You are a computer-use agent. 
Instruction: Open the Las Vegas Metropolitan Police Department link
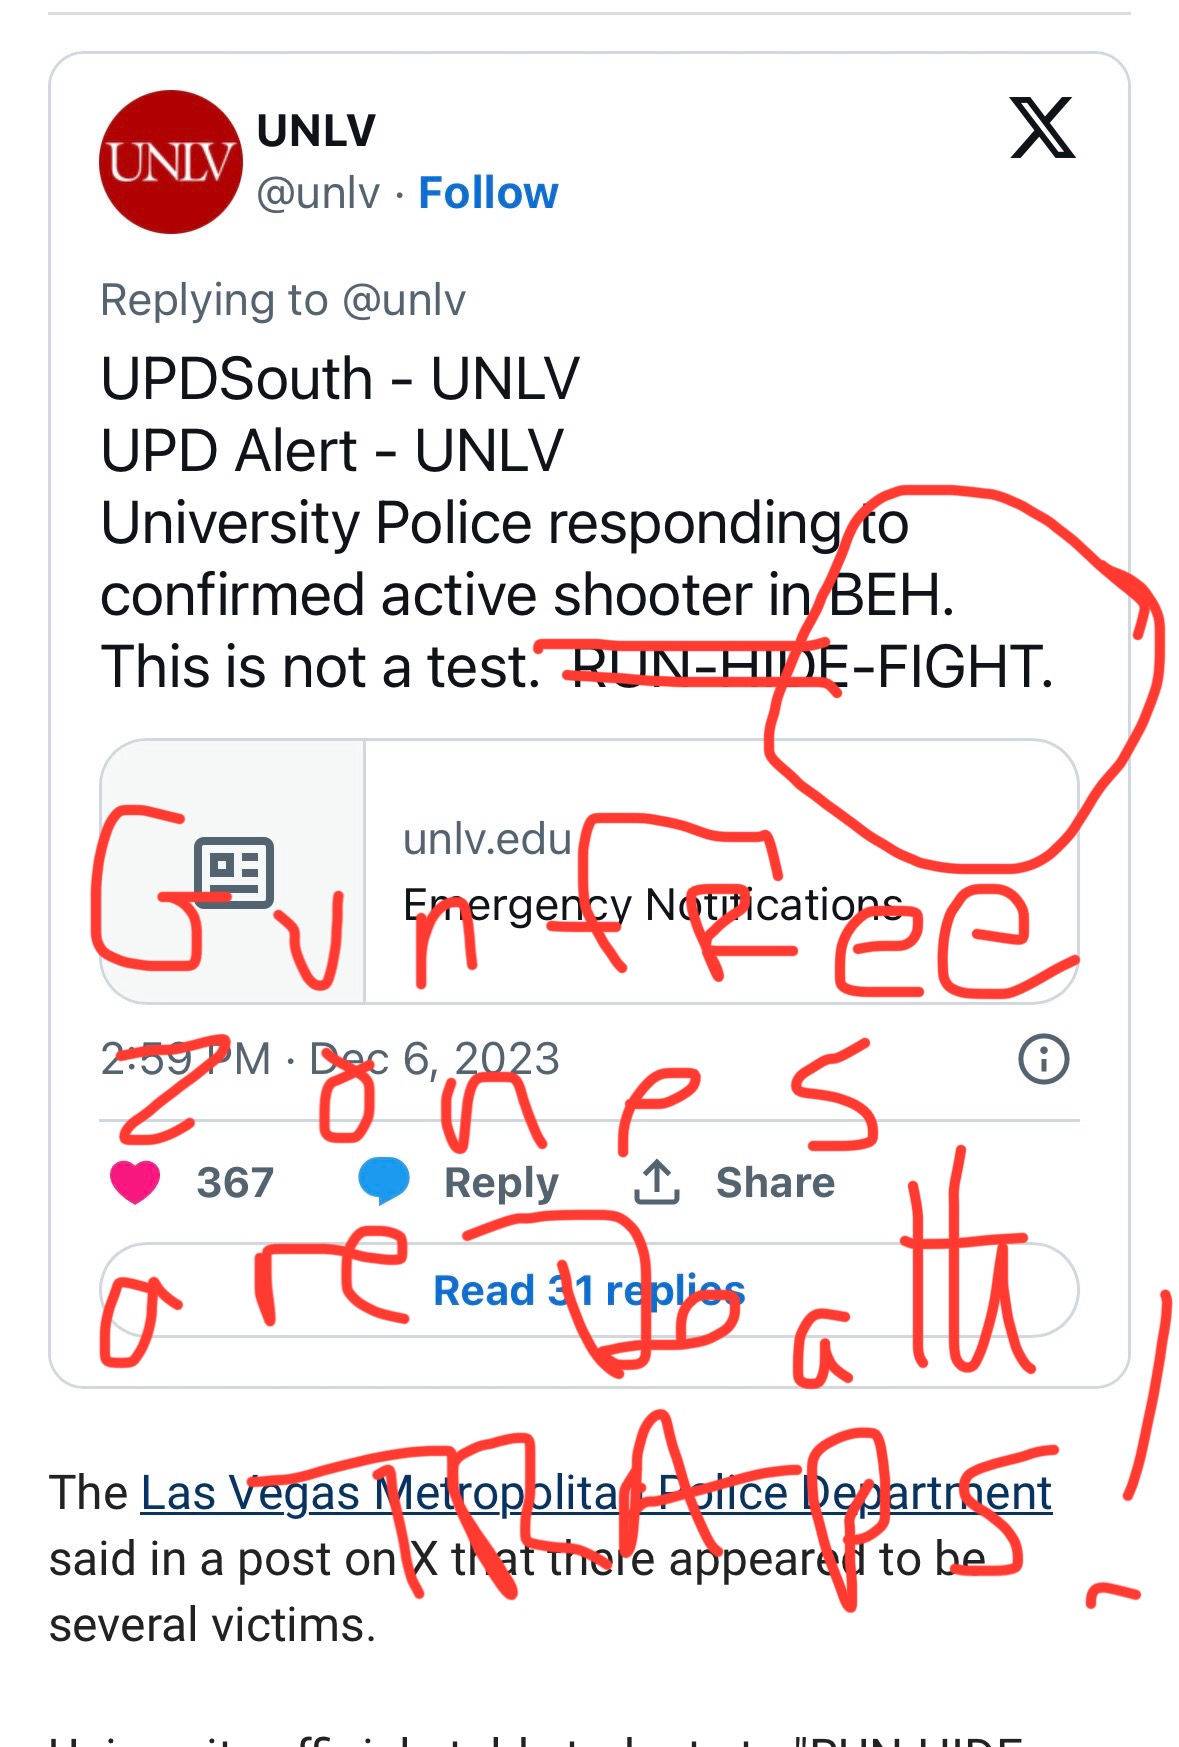point(596,1494)
